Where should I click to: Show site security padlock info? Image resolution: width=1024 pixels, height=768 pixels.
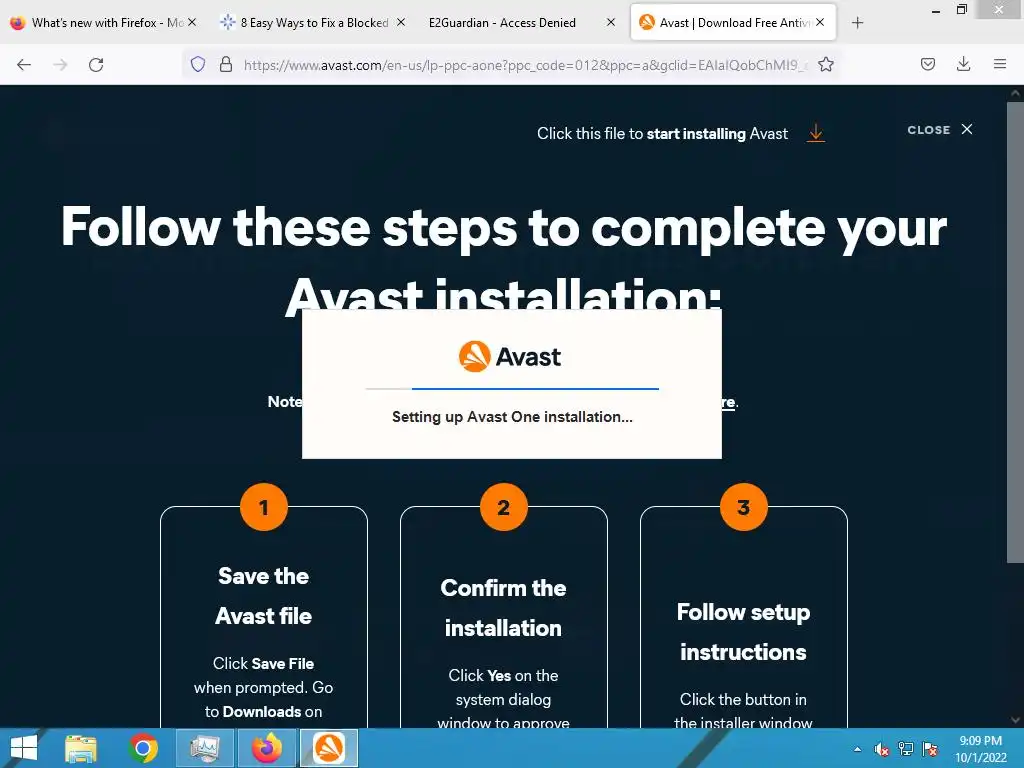click(x=226, y=64)
